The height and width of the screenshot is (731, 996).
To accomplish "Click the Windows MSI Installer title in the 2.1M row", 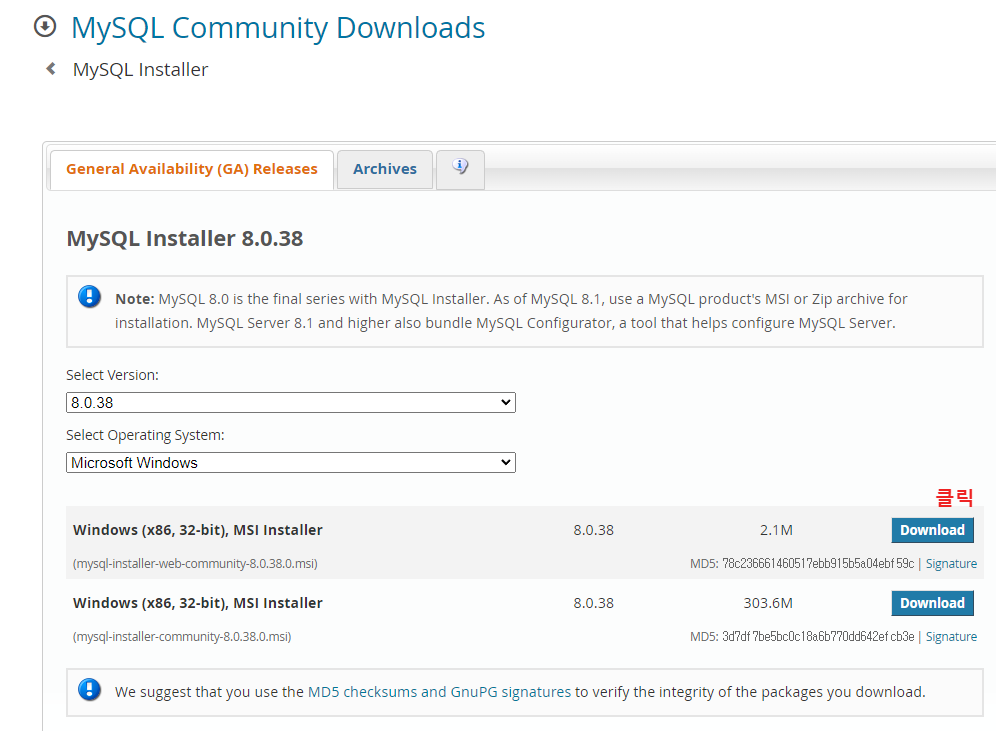I will click(x=198, y=530).
